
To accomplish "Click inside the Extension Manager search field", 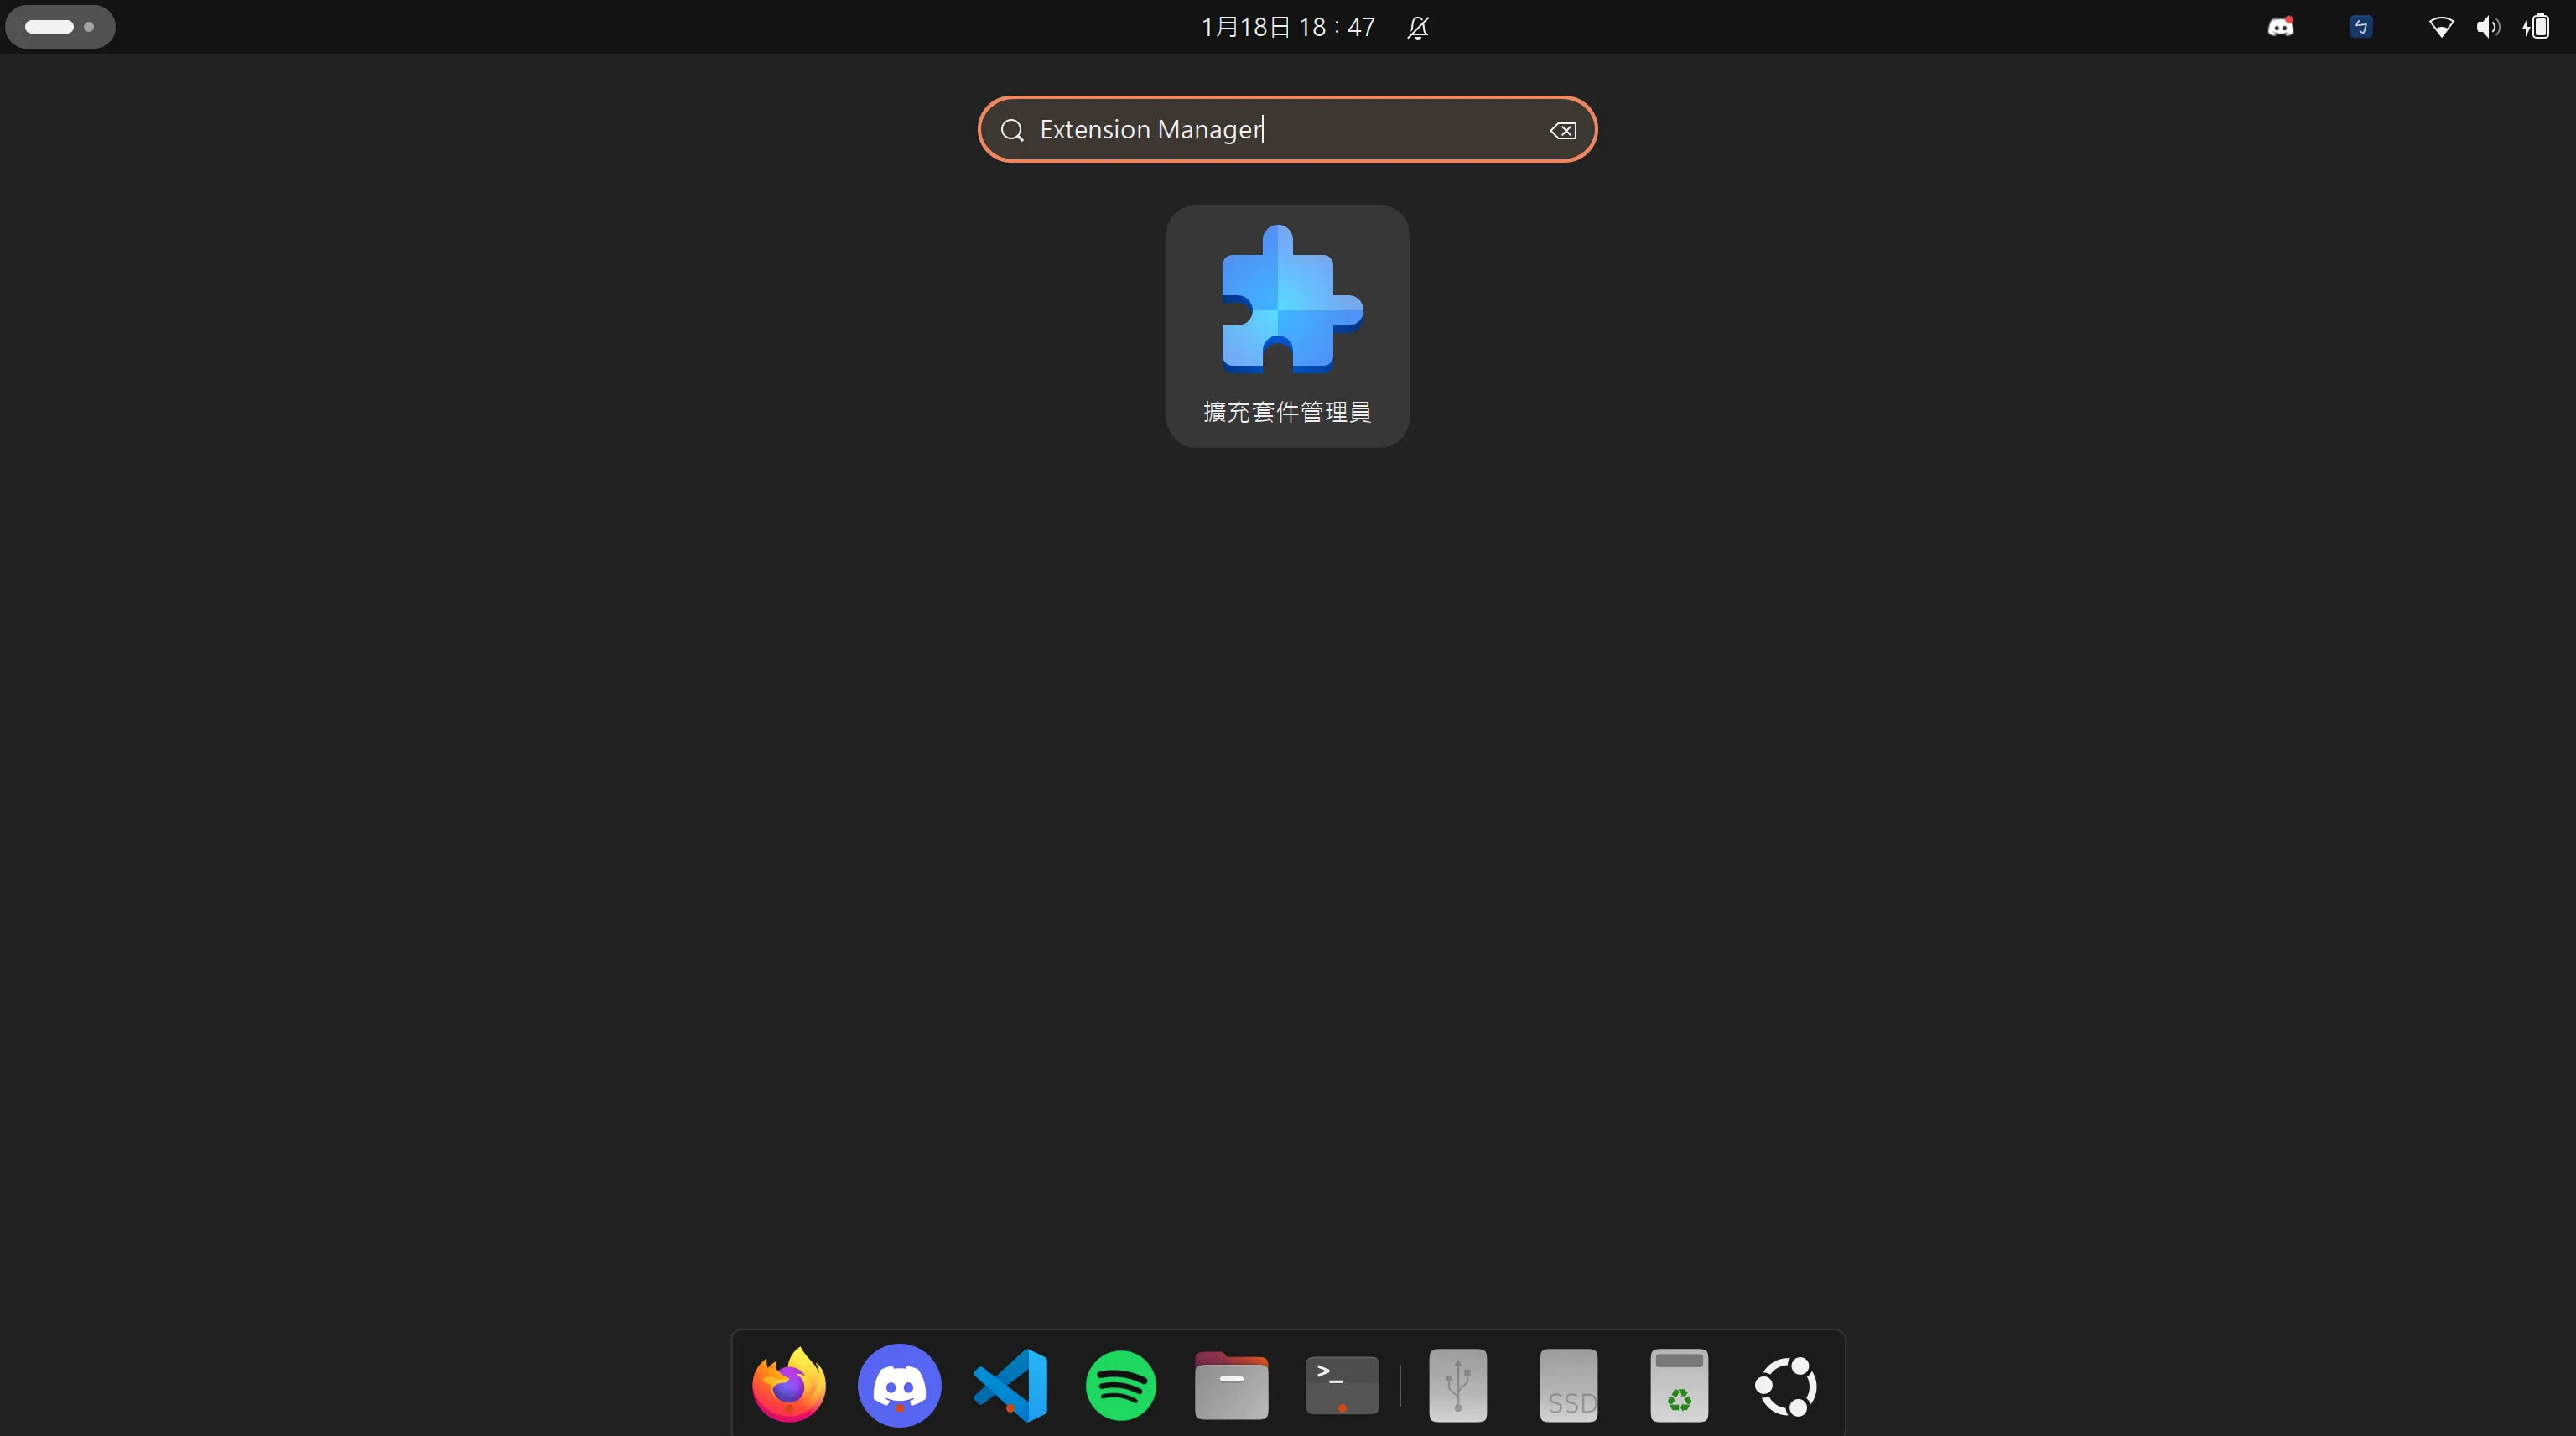I will pyautogui.click(x=1280, y=130).
